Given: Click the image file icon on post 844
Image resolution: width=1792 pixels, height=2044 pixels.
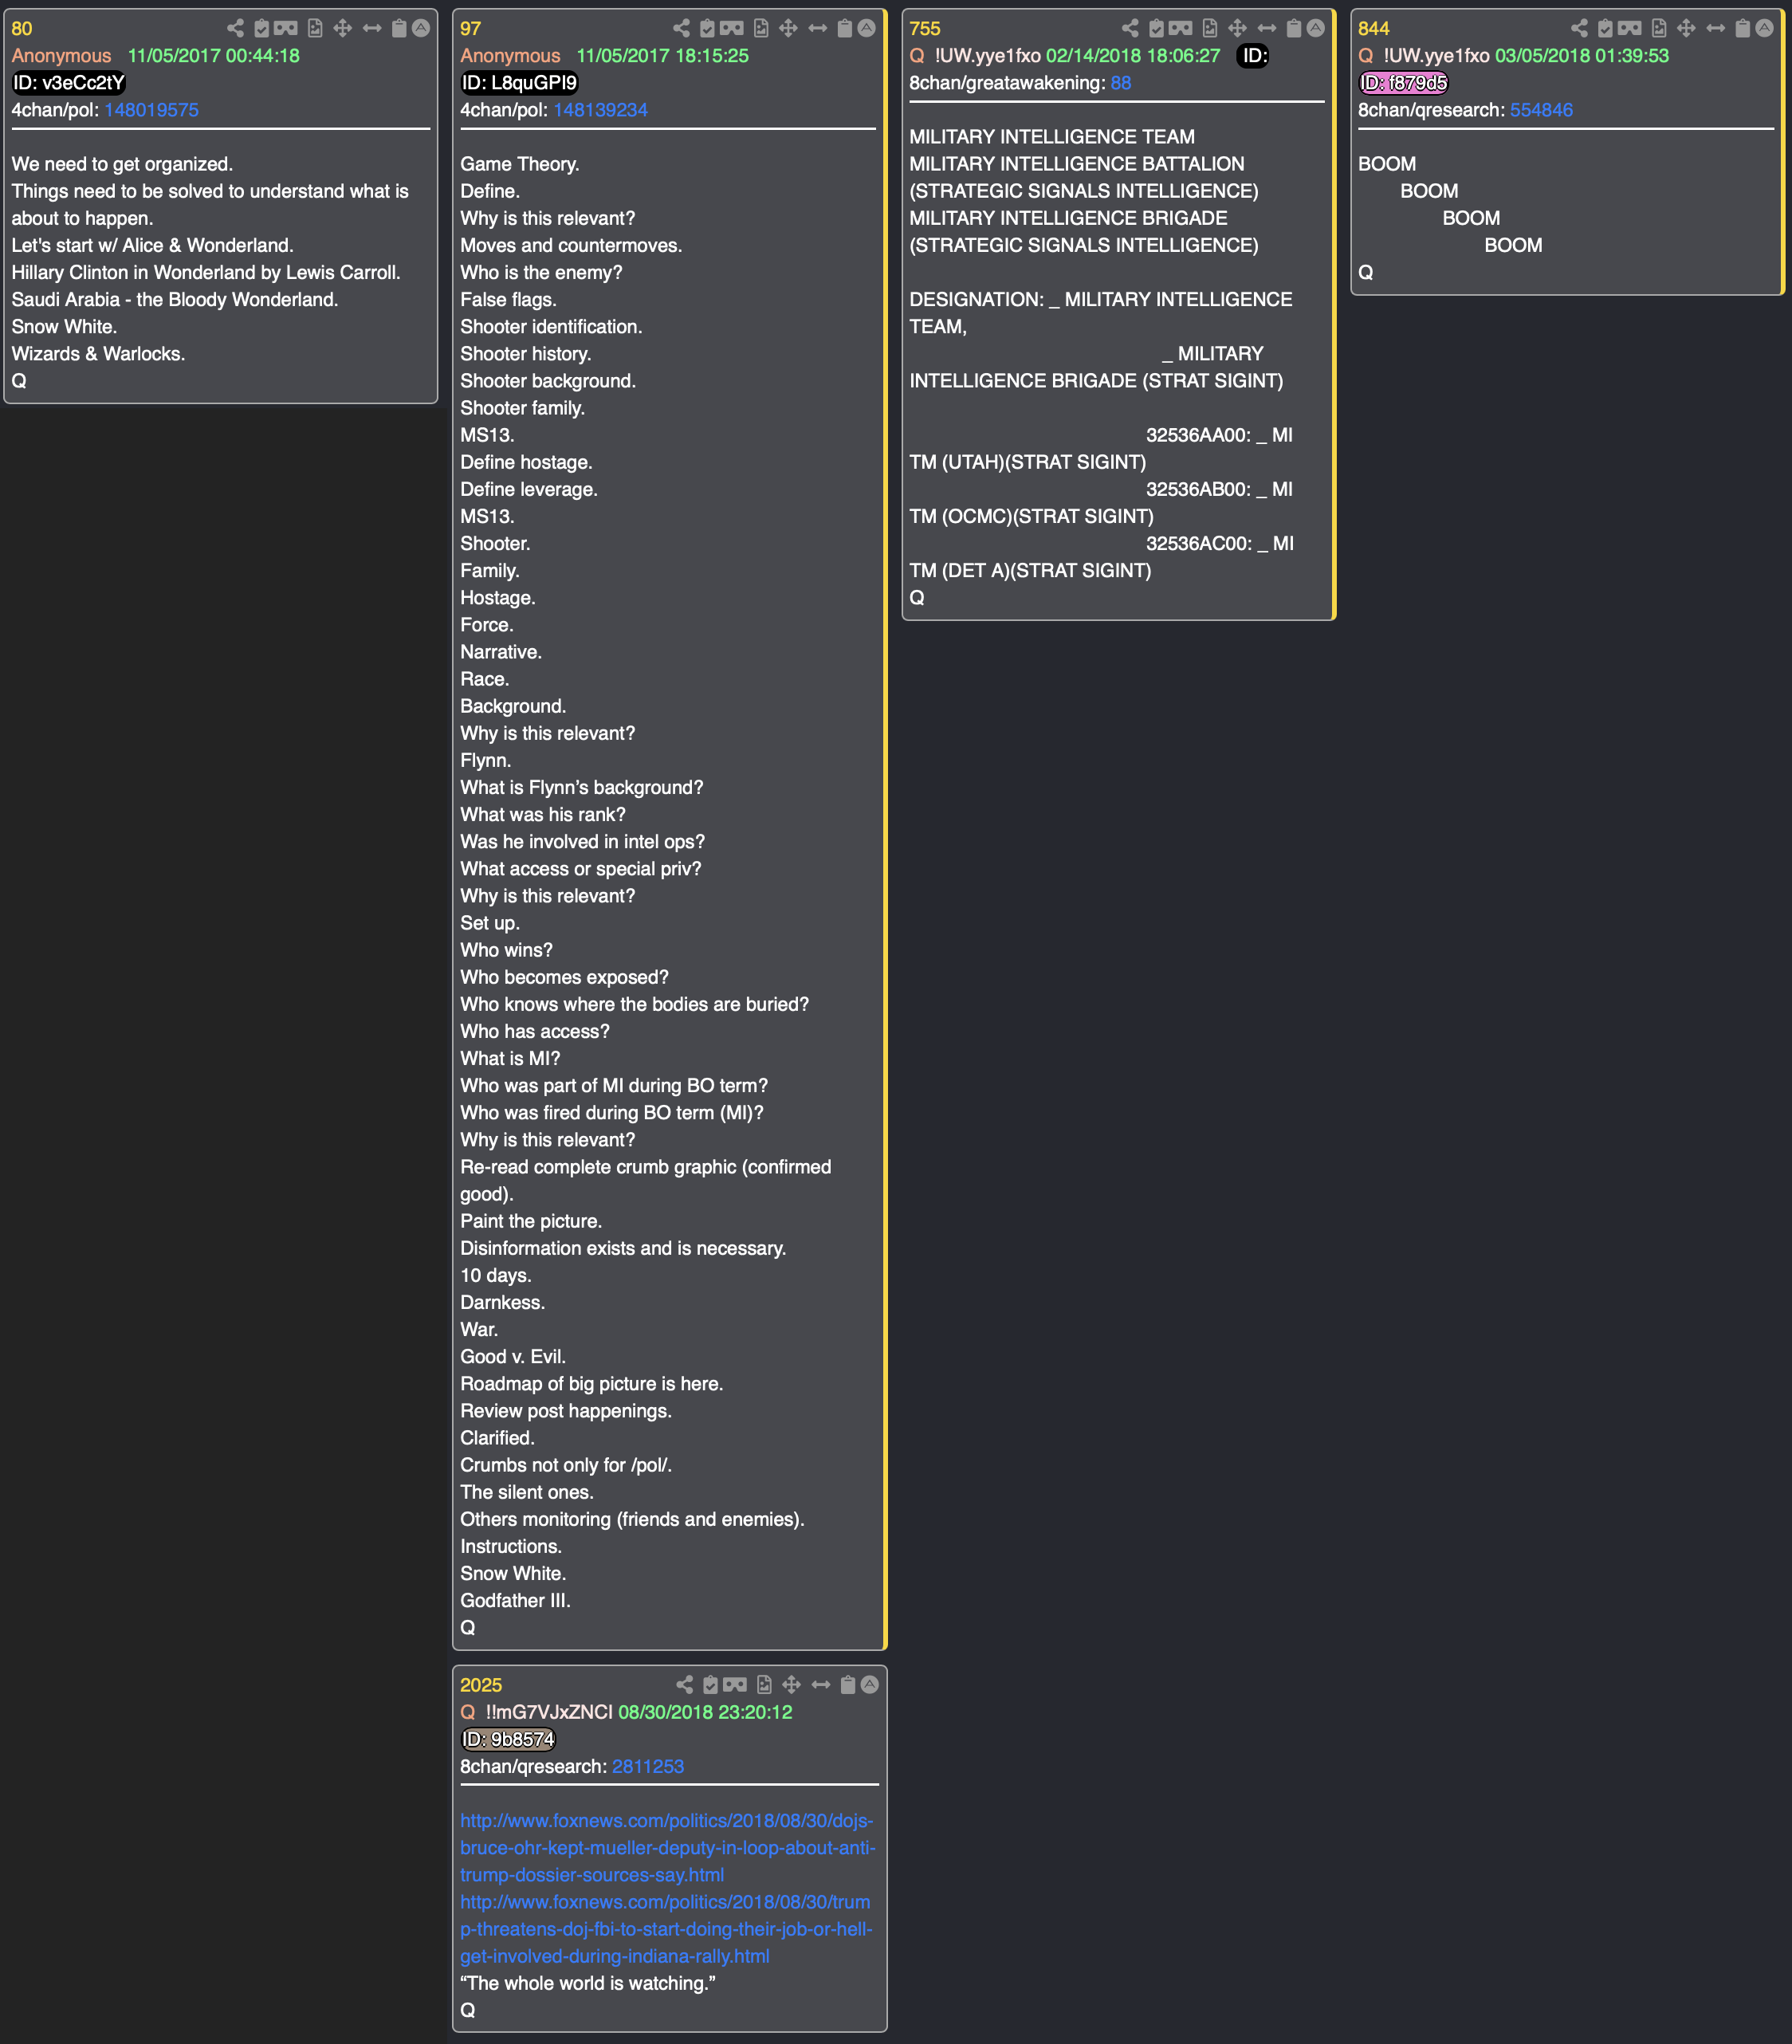Looking at the screenshot, I should tap(1659, 28).
